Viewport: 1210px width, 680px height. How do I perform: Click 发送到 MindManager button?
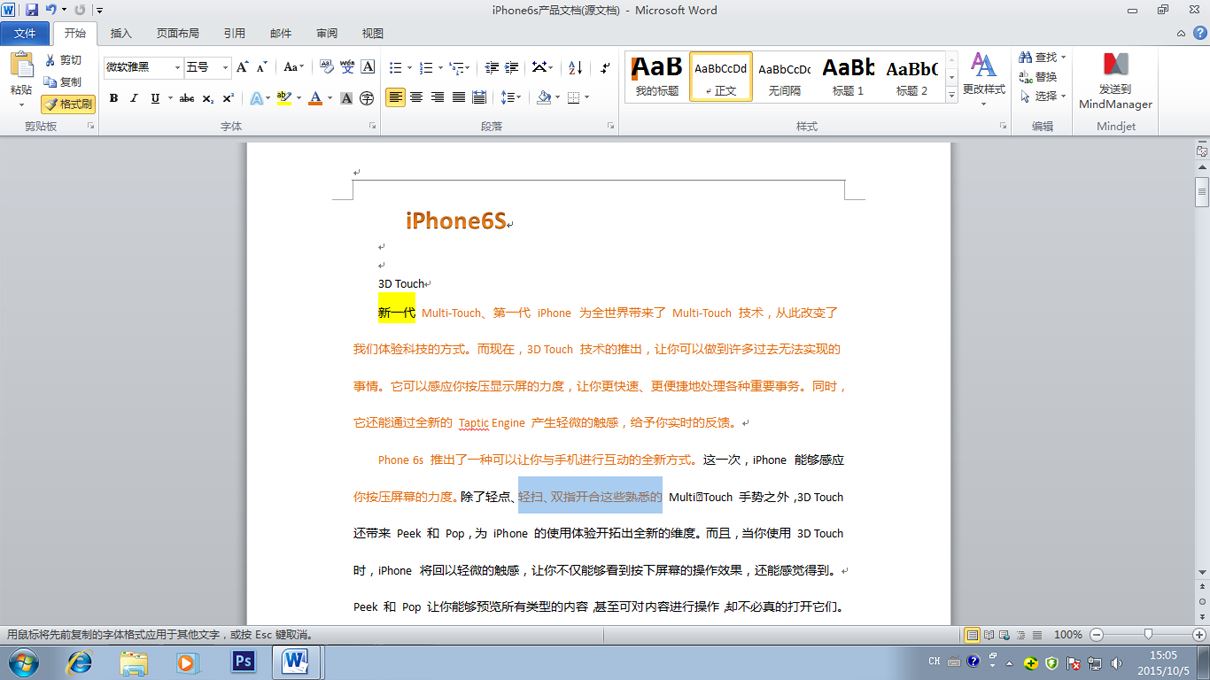(x=1115, y=81)
